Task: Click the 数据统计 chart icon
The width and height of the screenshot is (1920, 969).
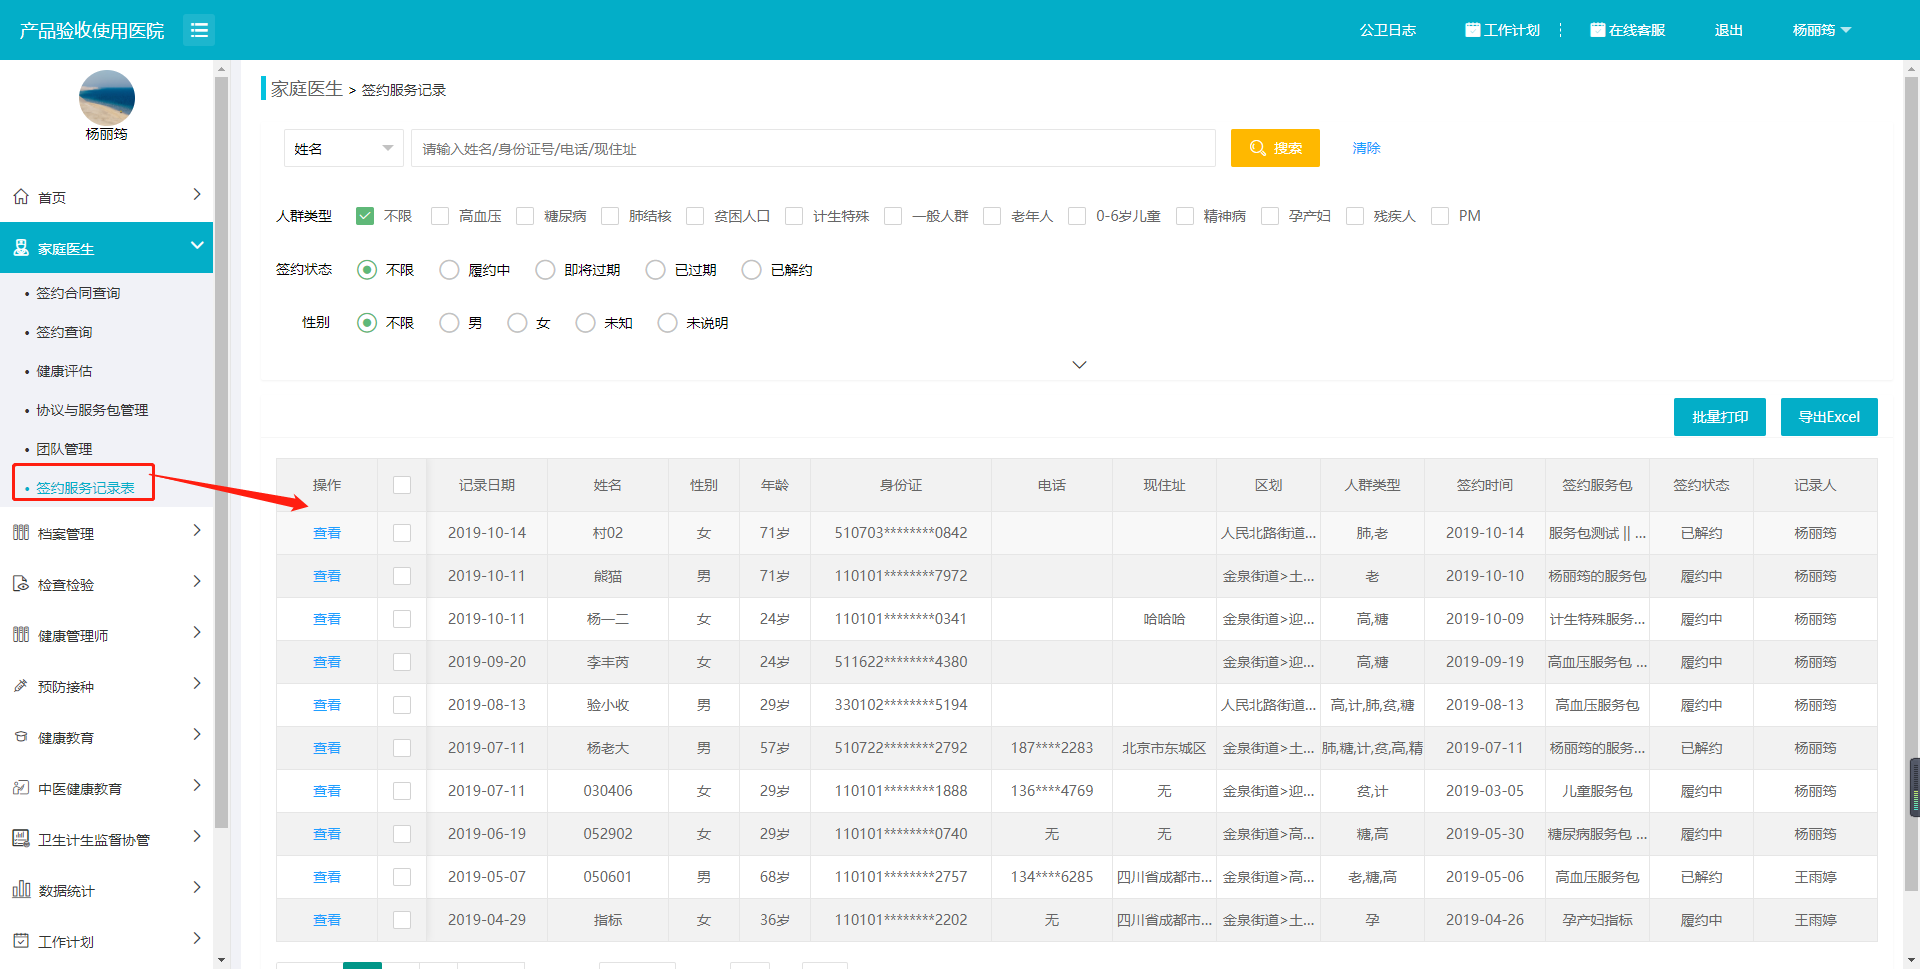Action: tap(21, 890)
